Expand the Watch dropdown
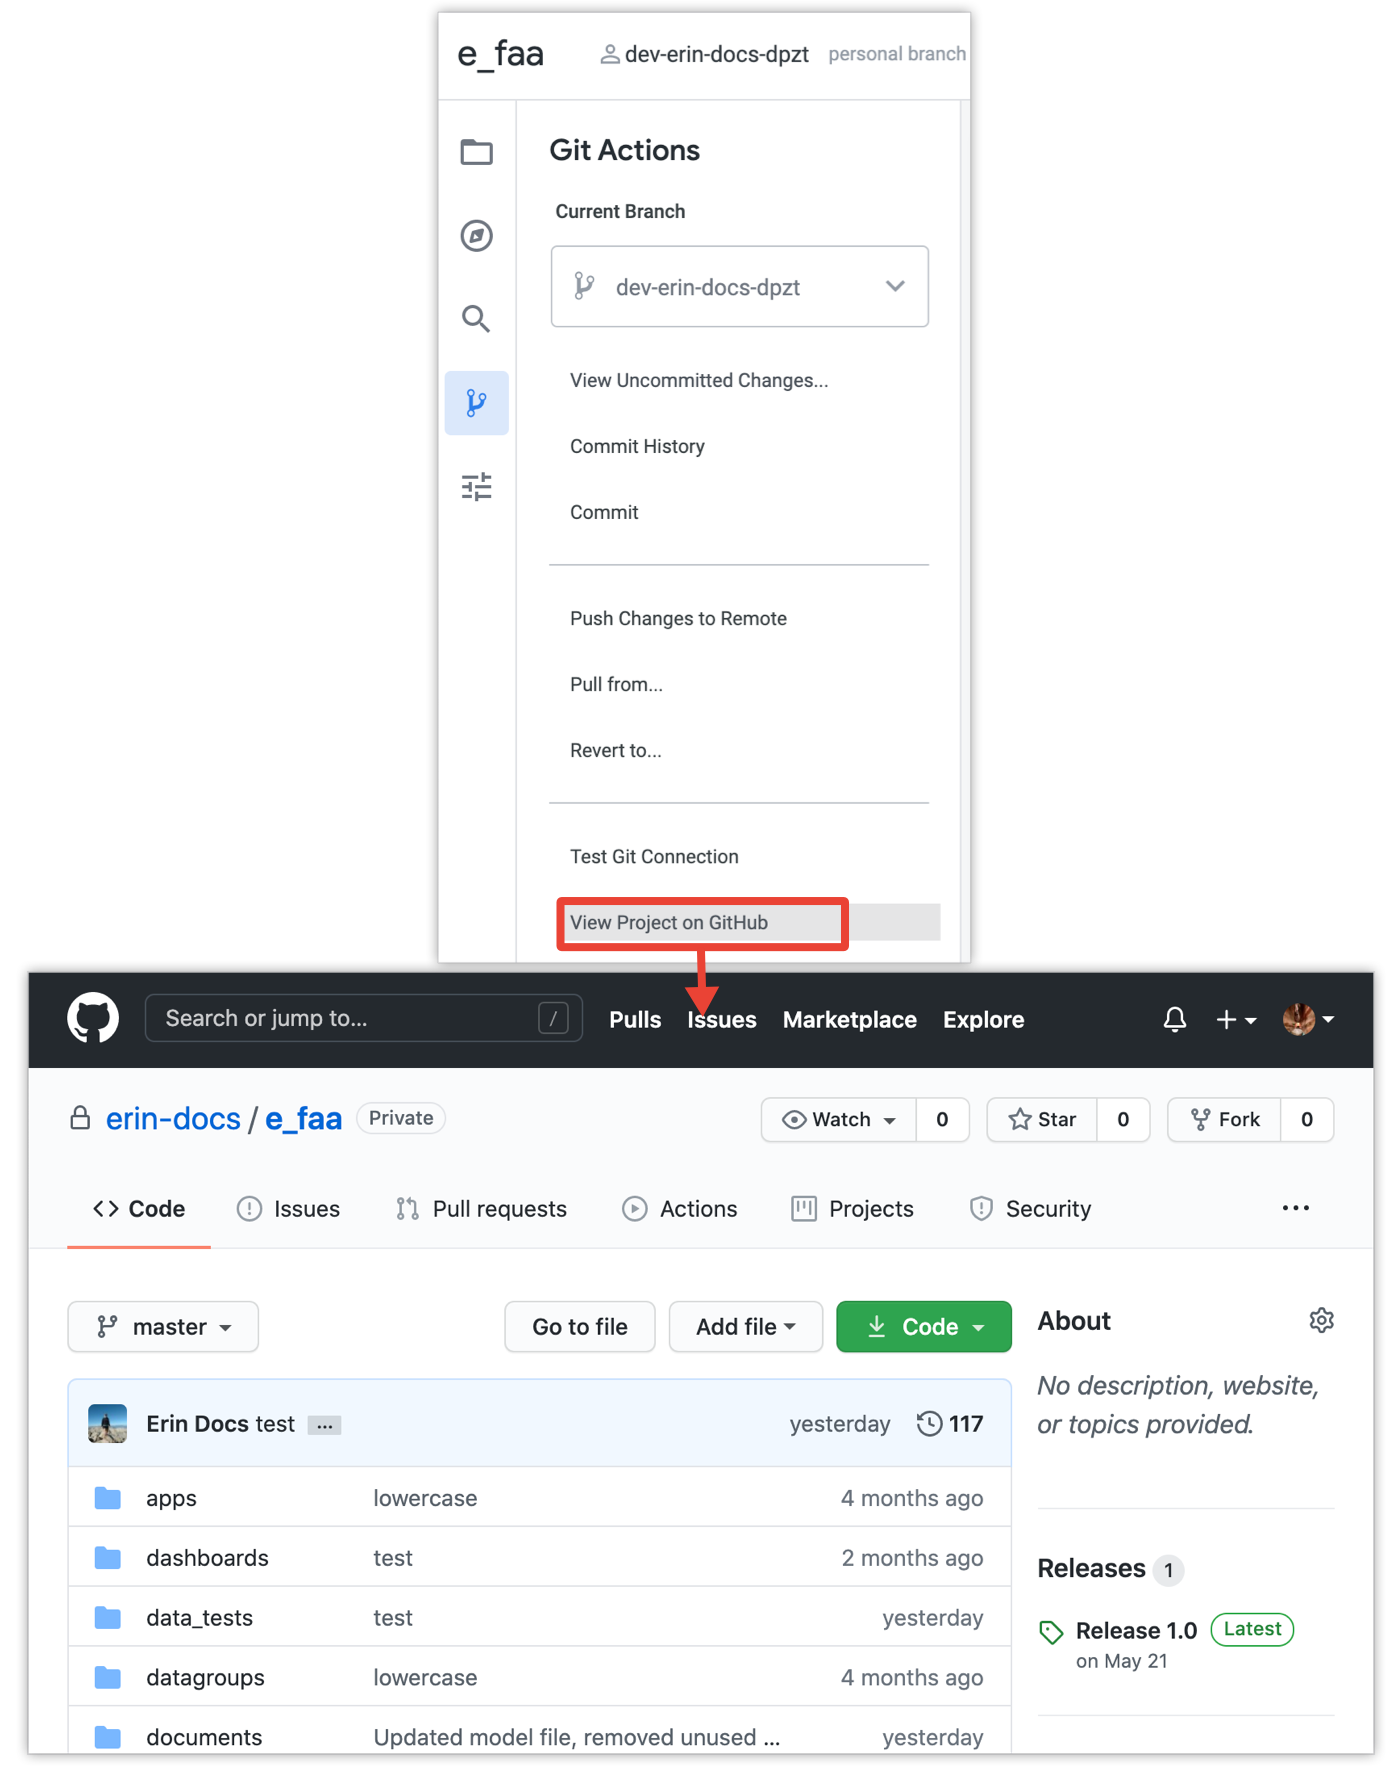 (x=839, y=1119)
